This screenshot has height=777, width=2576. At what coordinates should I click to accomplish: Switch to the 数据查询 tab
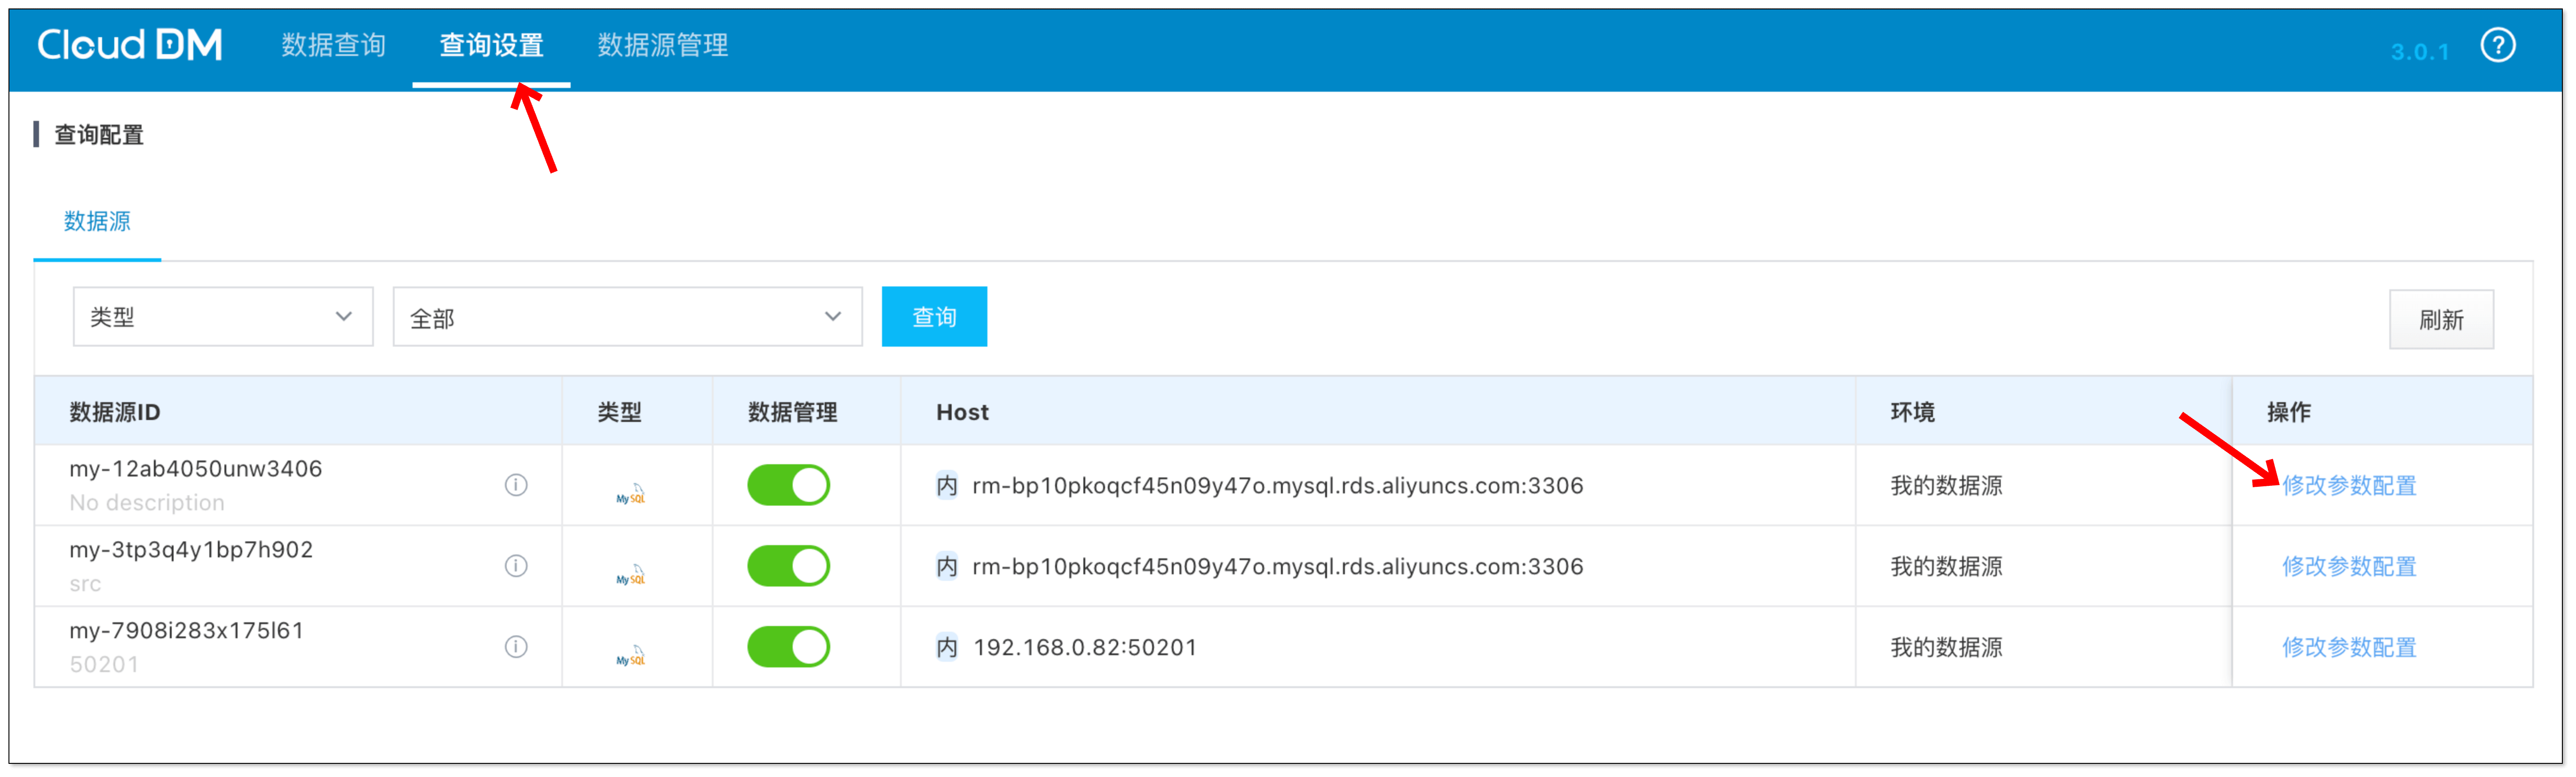[x=333, y=44]
